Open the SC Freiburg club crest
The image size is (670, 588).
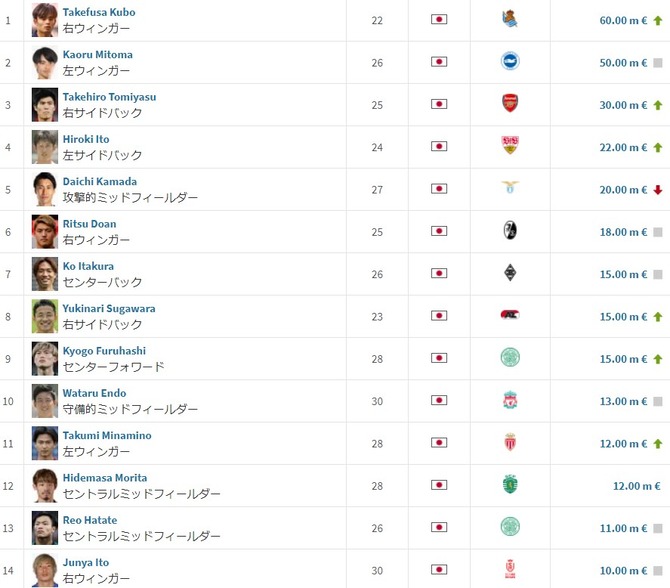pyautogui.click(x=510, y=230)
